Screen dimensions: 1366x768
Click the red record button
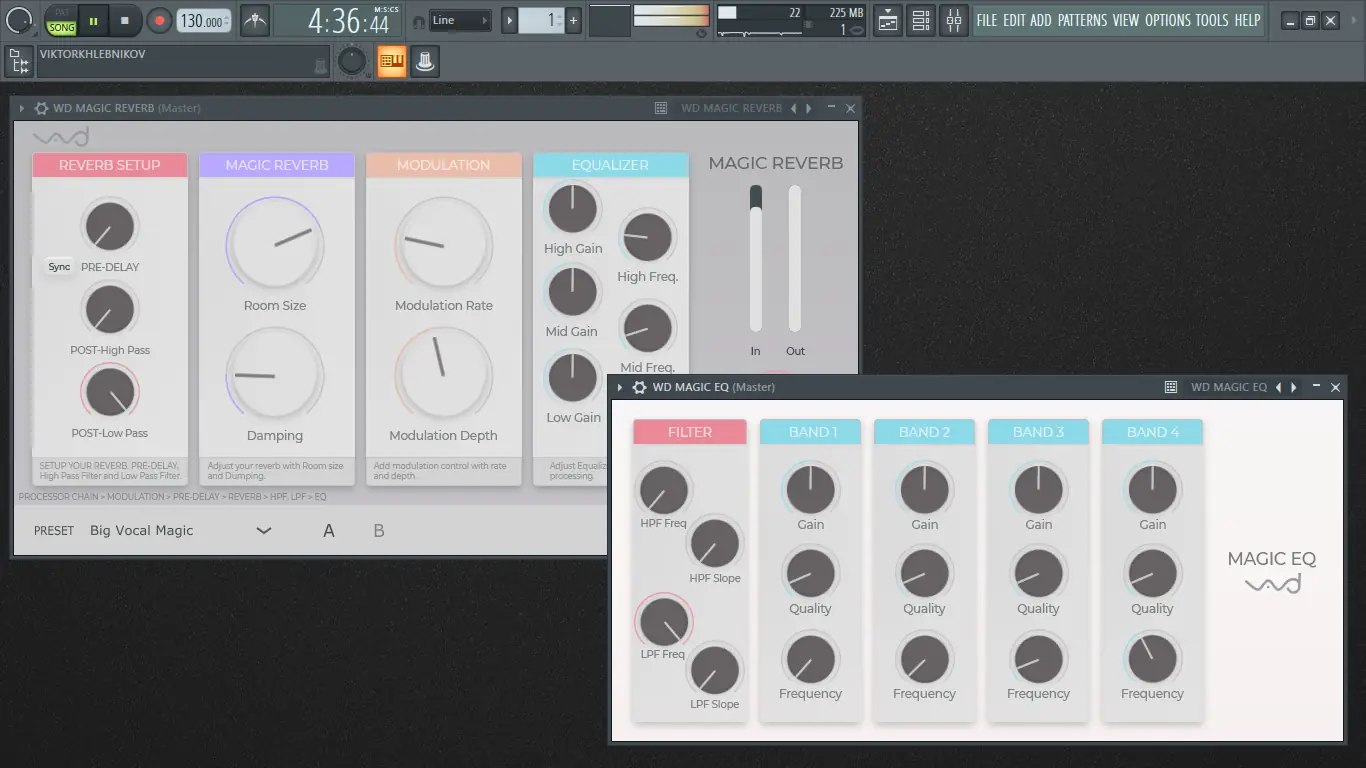pyautogui.click(x=159, y=20)
